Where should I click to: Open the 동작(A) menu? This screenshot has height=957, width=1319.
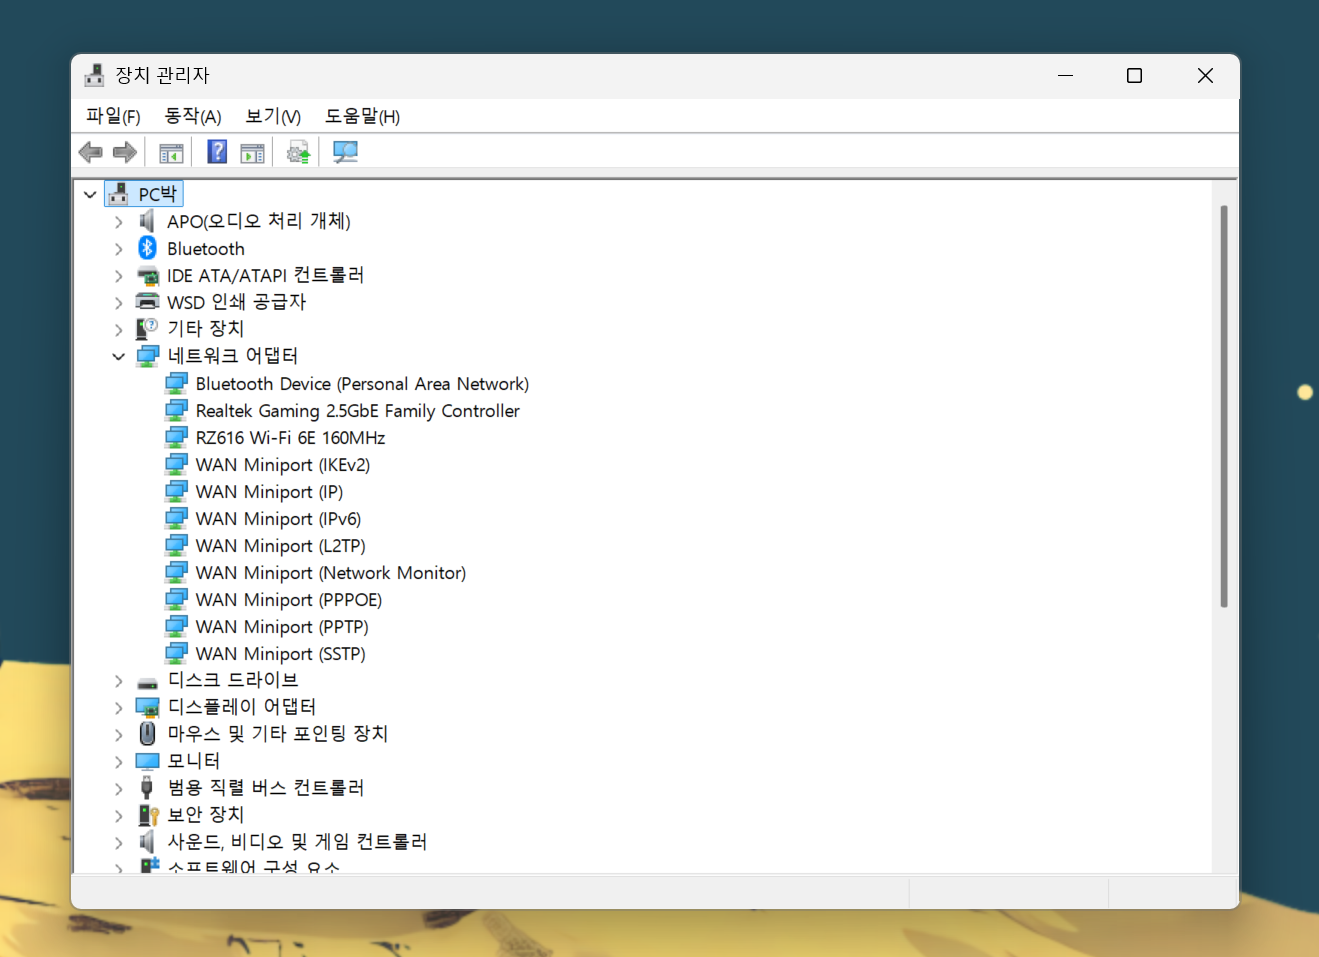[193, 116]
